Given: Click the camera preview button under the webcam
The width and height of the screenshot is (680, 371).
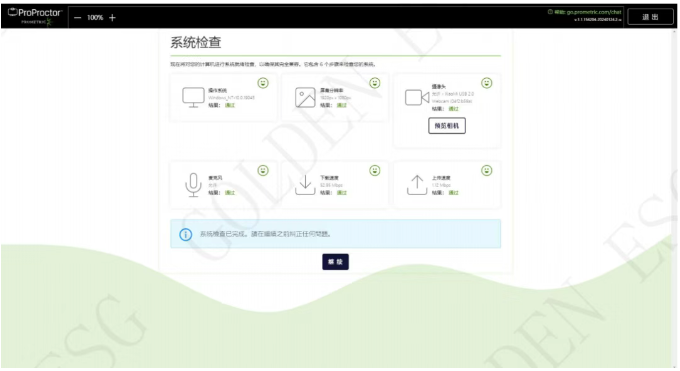Looking at the screenshot, I should 447,126.
